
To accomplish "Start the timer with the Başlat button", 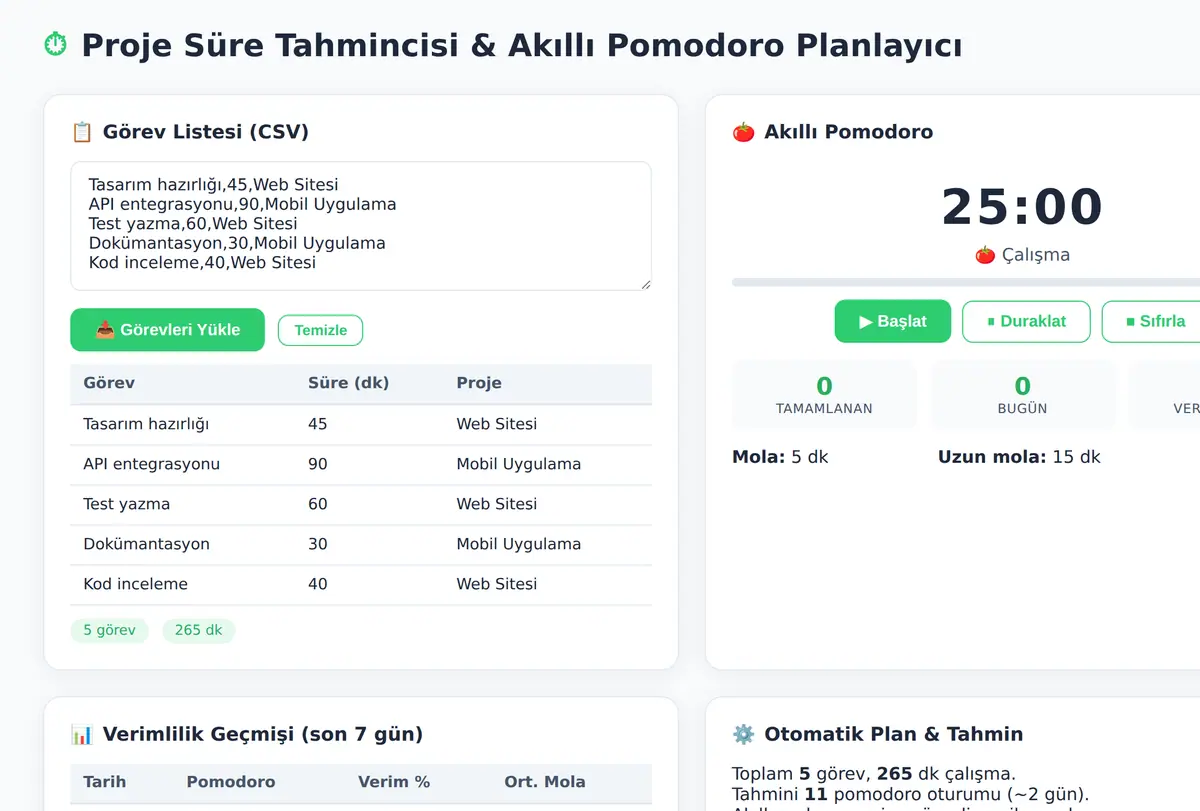I will [x=893, y=321].
